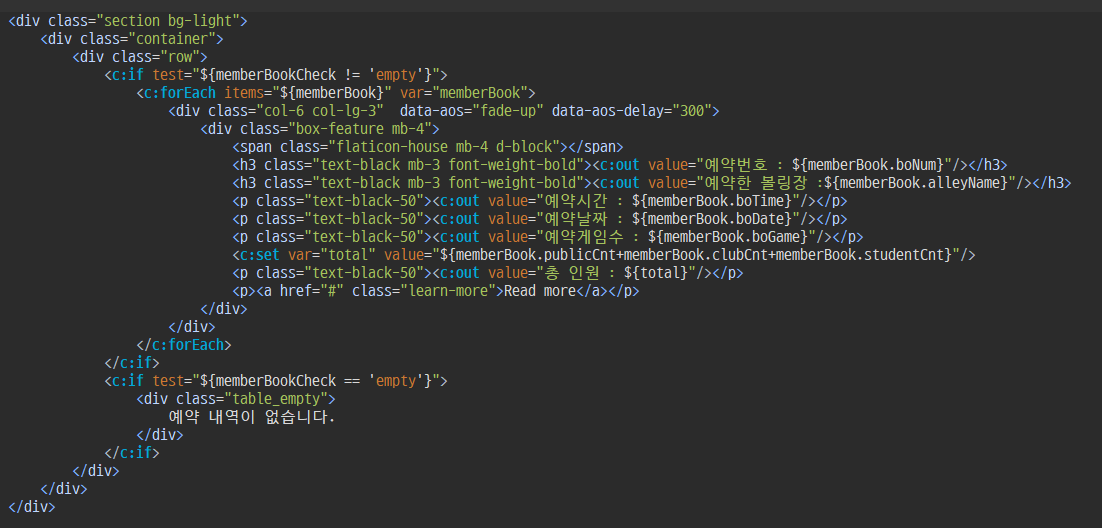
Task: Click the first closing </c:if> tag
Action: pyautogui.click(x=132, y=363)
